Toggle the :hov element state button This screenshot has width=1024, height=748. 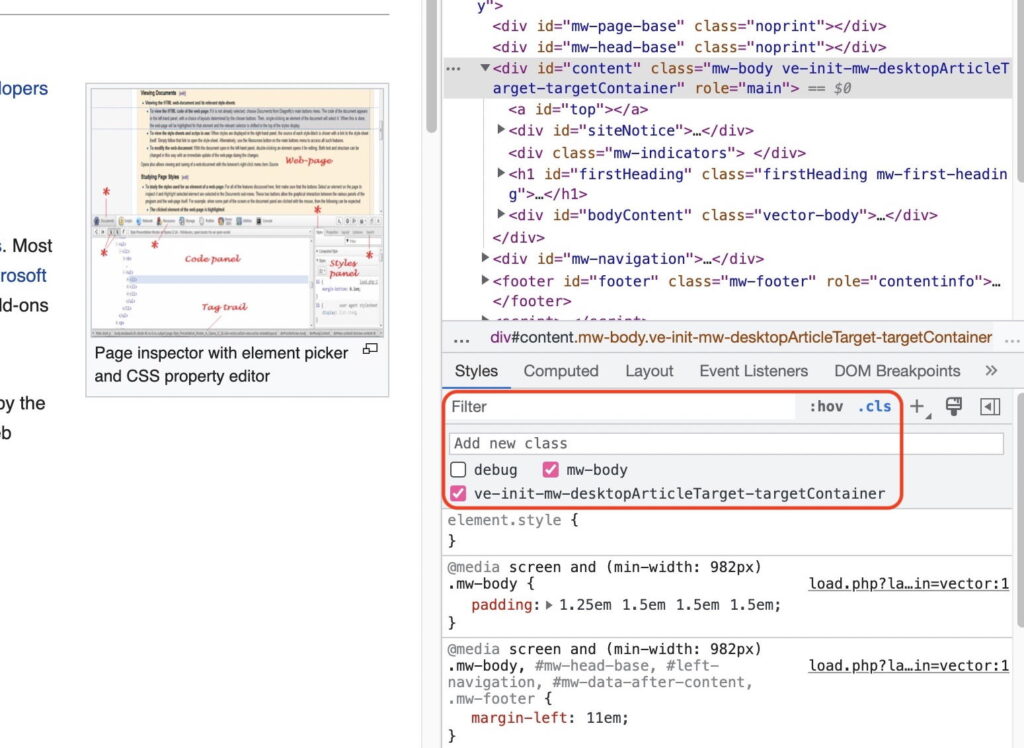click(x=826, y=407)
